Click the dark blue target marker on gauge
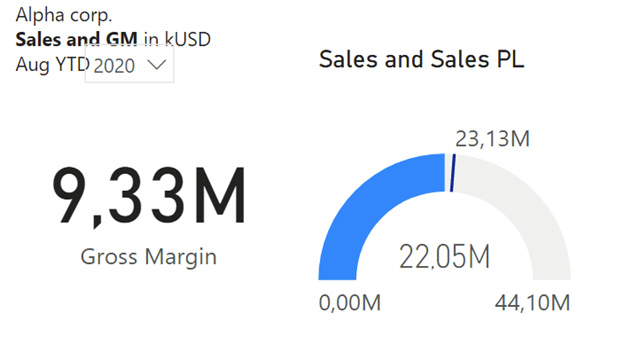Viewport: 624px width, 360px height. coord(453,173)
